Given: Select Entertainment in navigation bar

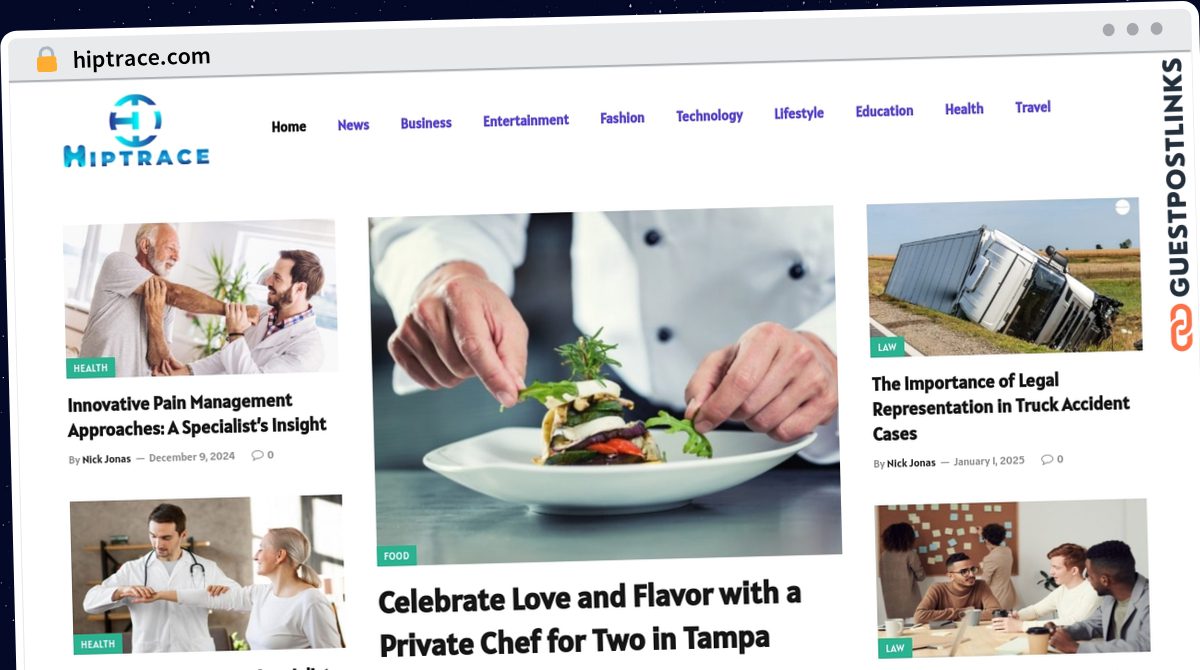Looking at the screenshot, I should point(526,120).
